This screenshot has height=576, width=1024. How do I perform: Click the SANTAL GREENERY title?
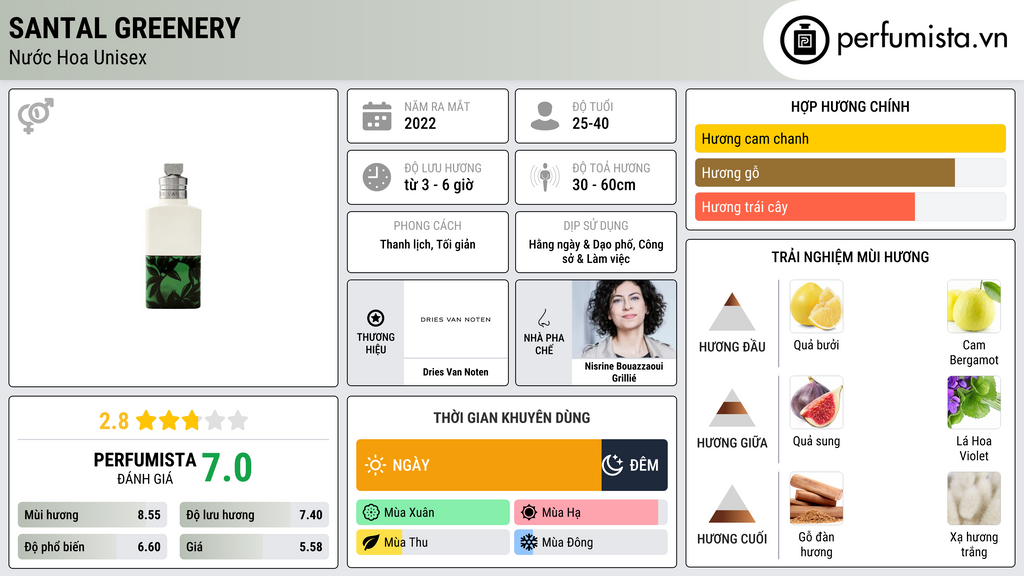(x=125, y=28)
